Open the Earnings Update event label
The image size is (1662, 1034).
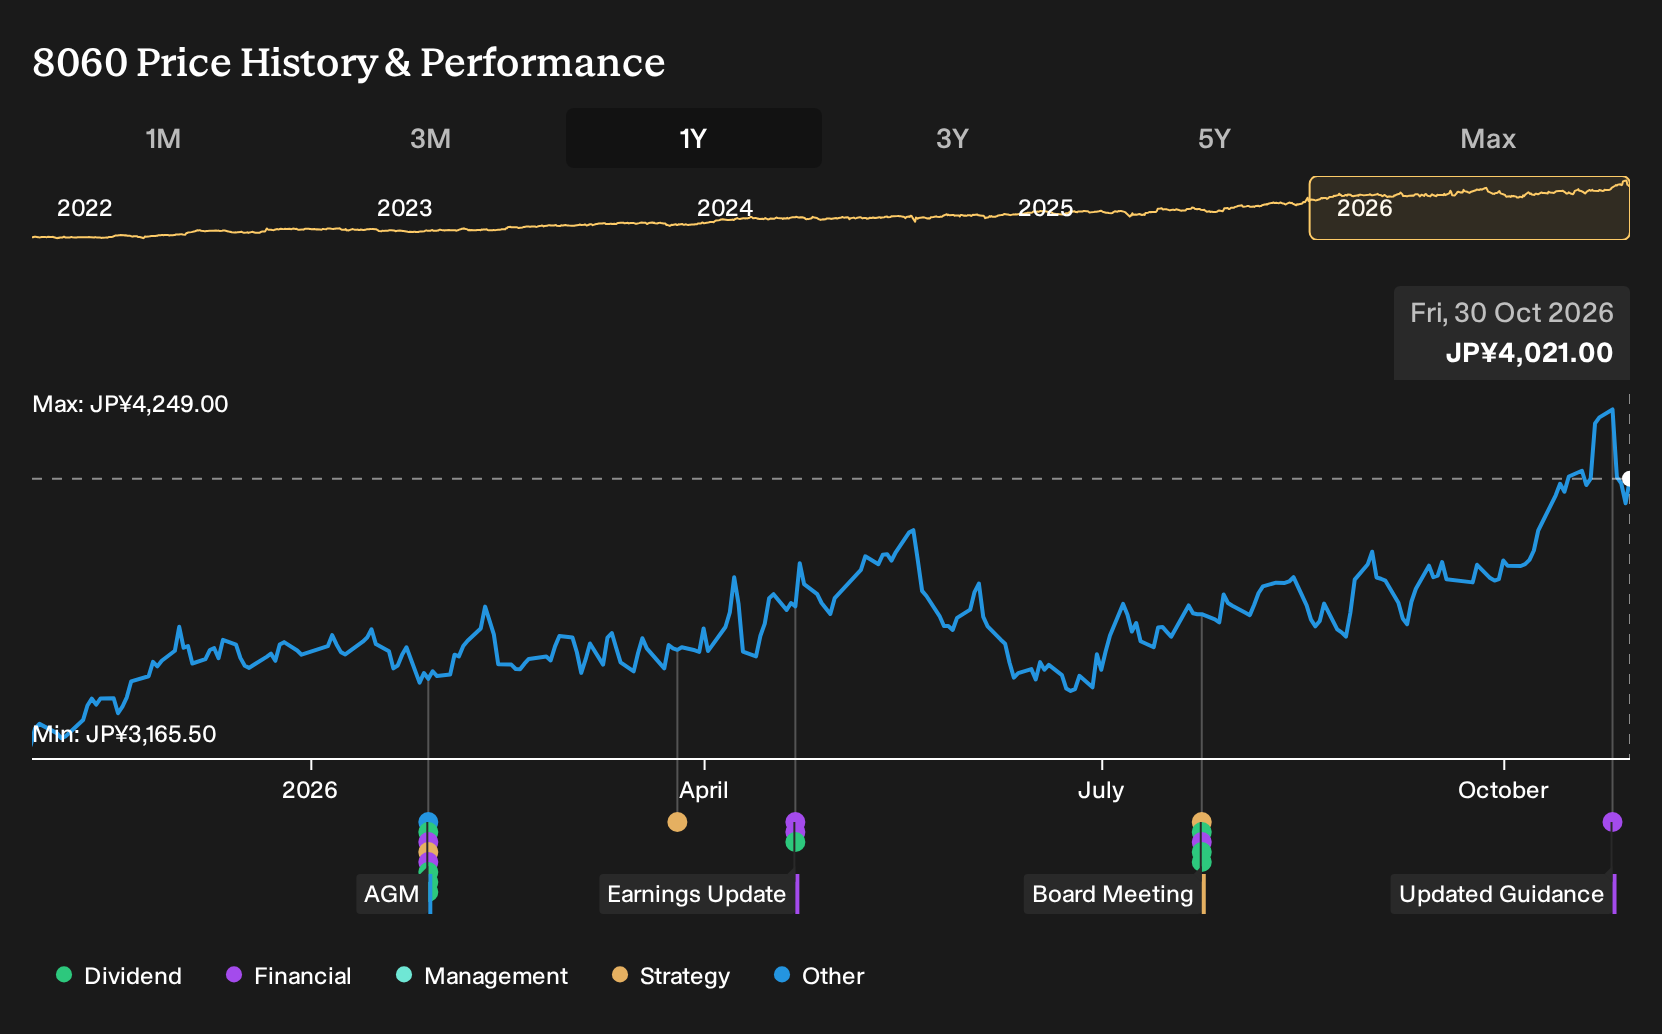click(x=697, y=894)
